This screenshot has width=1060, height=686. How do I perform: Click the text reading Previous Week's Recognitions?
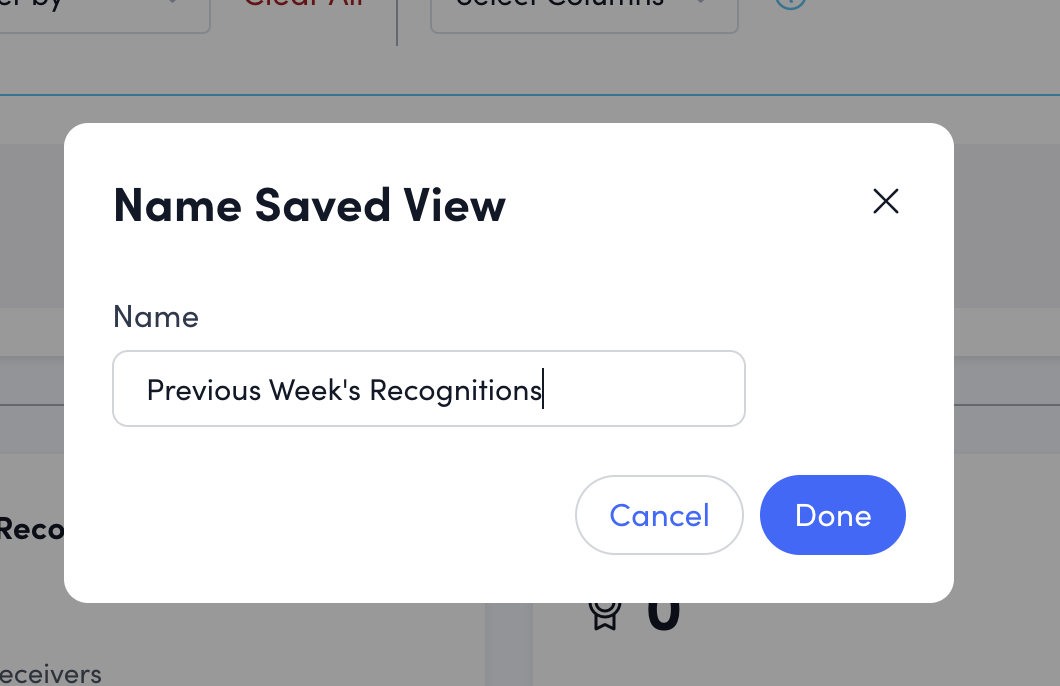click(344, 389)
